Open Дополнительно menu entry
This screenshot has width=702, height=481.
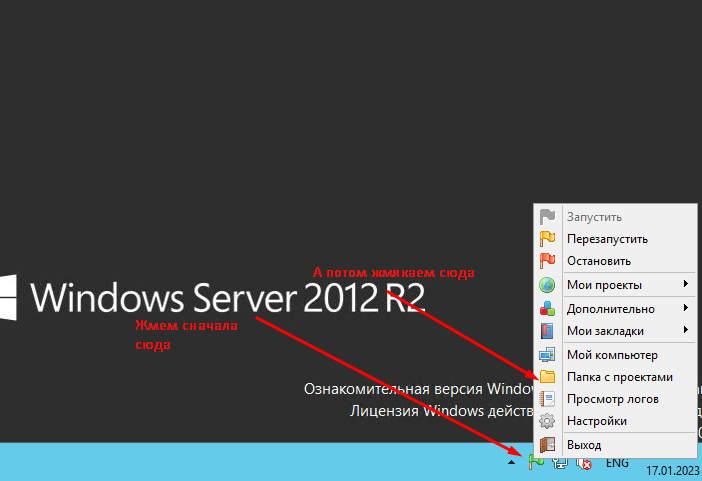tap(615, 309)
